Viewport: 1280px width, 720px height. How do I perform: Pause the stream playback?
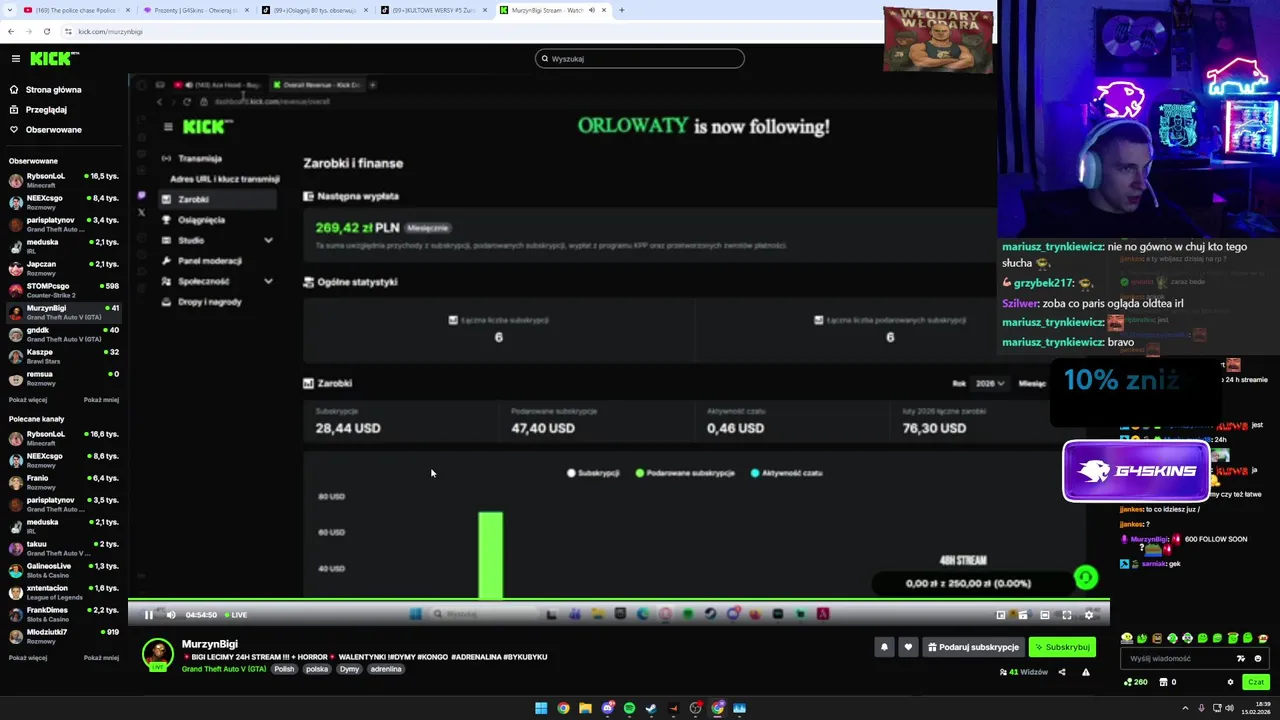tap(149, 615)
